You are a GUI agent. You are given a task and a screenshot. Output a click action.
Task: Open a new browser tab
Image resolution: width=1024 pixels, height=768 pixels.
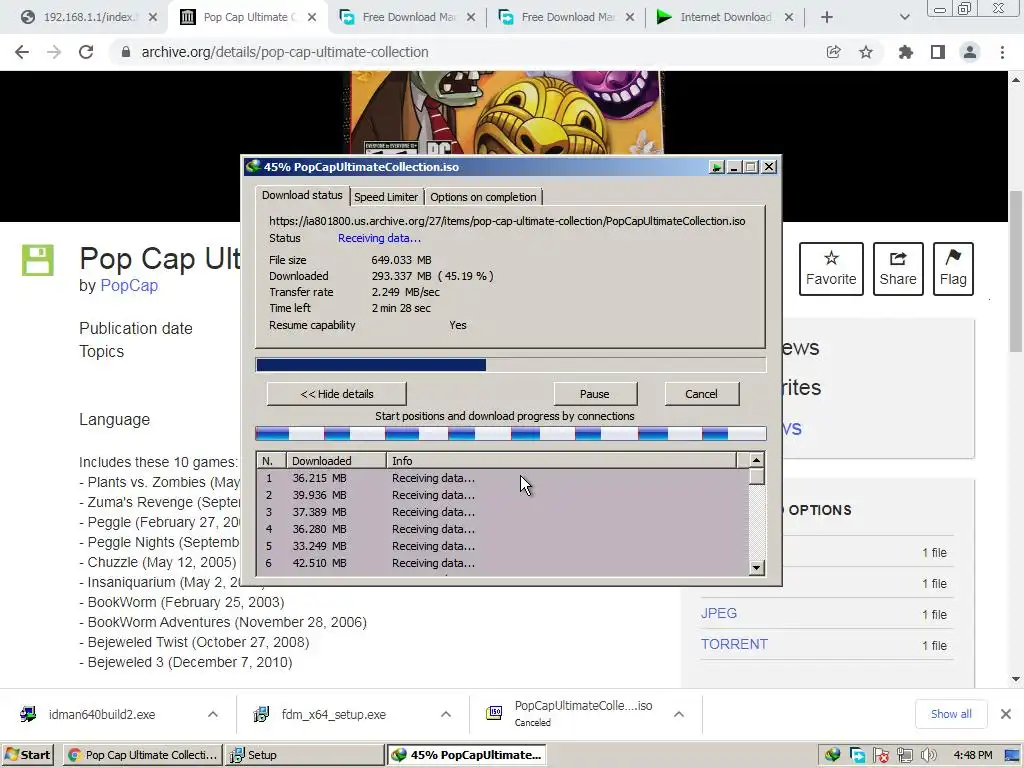coord(827,17)
